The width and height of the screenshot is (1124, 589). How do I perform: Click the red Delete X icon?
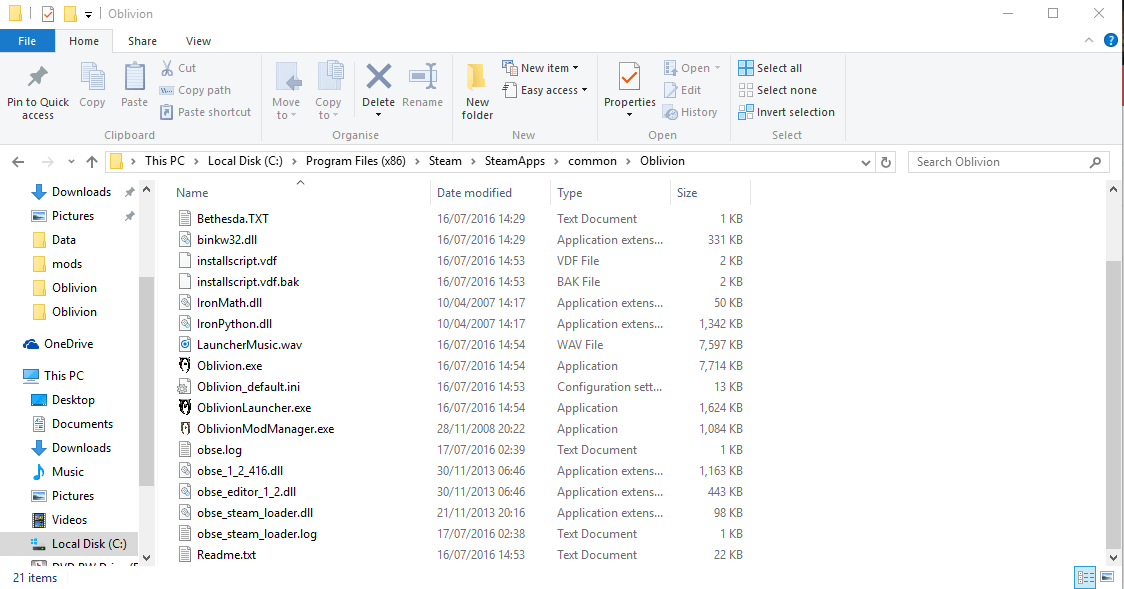pos(378,76)
